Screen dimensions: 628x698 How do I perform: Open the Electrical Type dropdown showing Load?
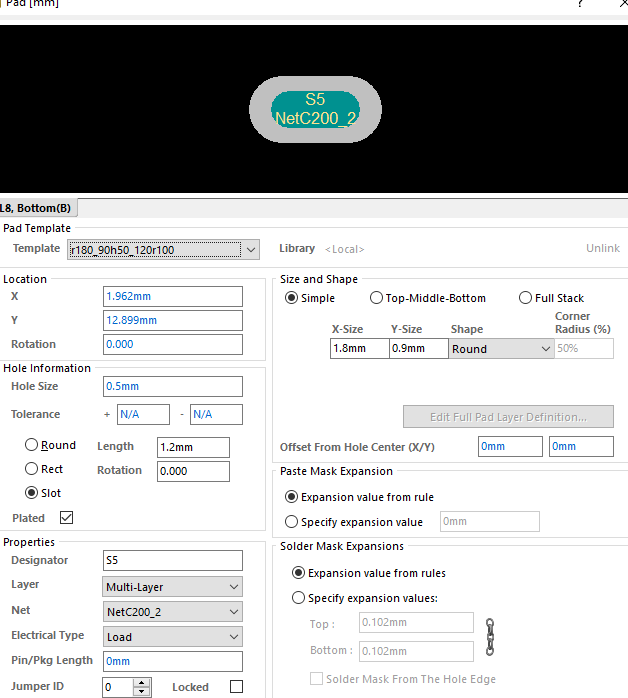[173, 637]
